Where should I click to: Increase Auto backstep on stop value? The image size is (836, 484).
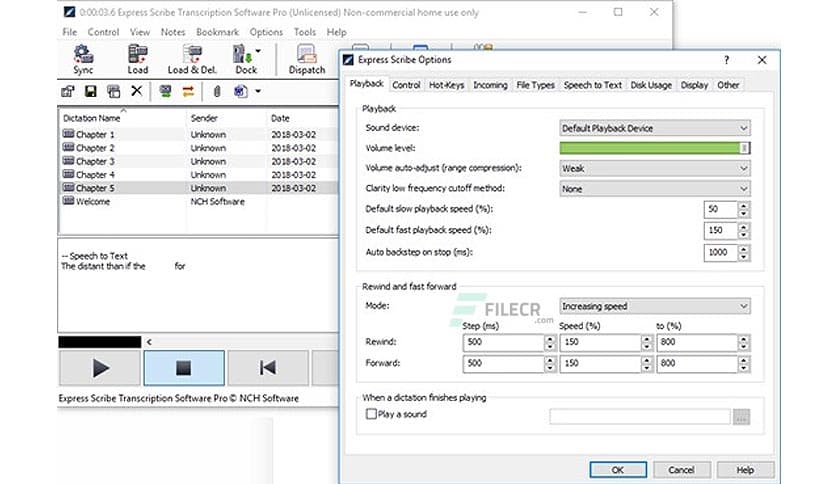744,248
